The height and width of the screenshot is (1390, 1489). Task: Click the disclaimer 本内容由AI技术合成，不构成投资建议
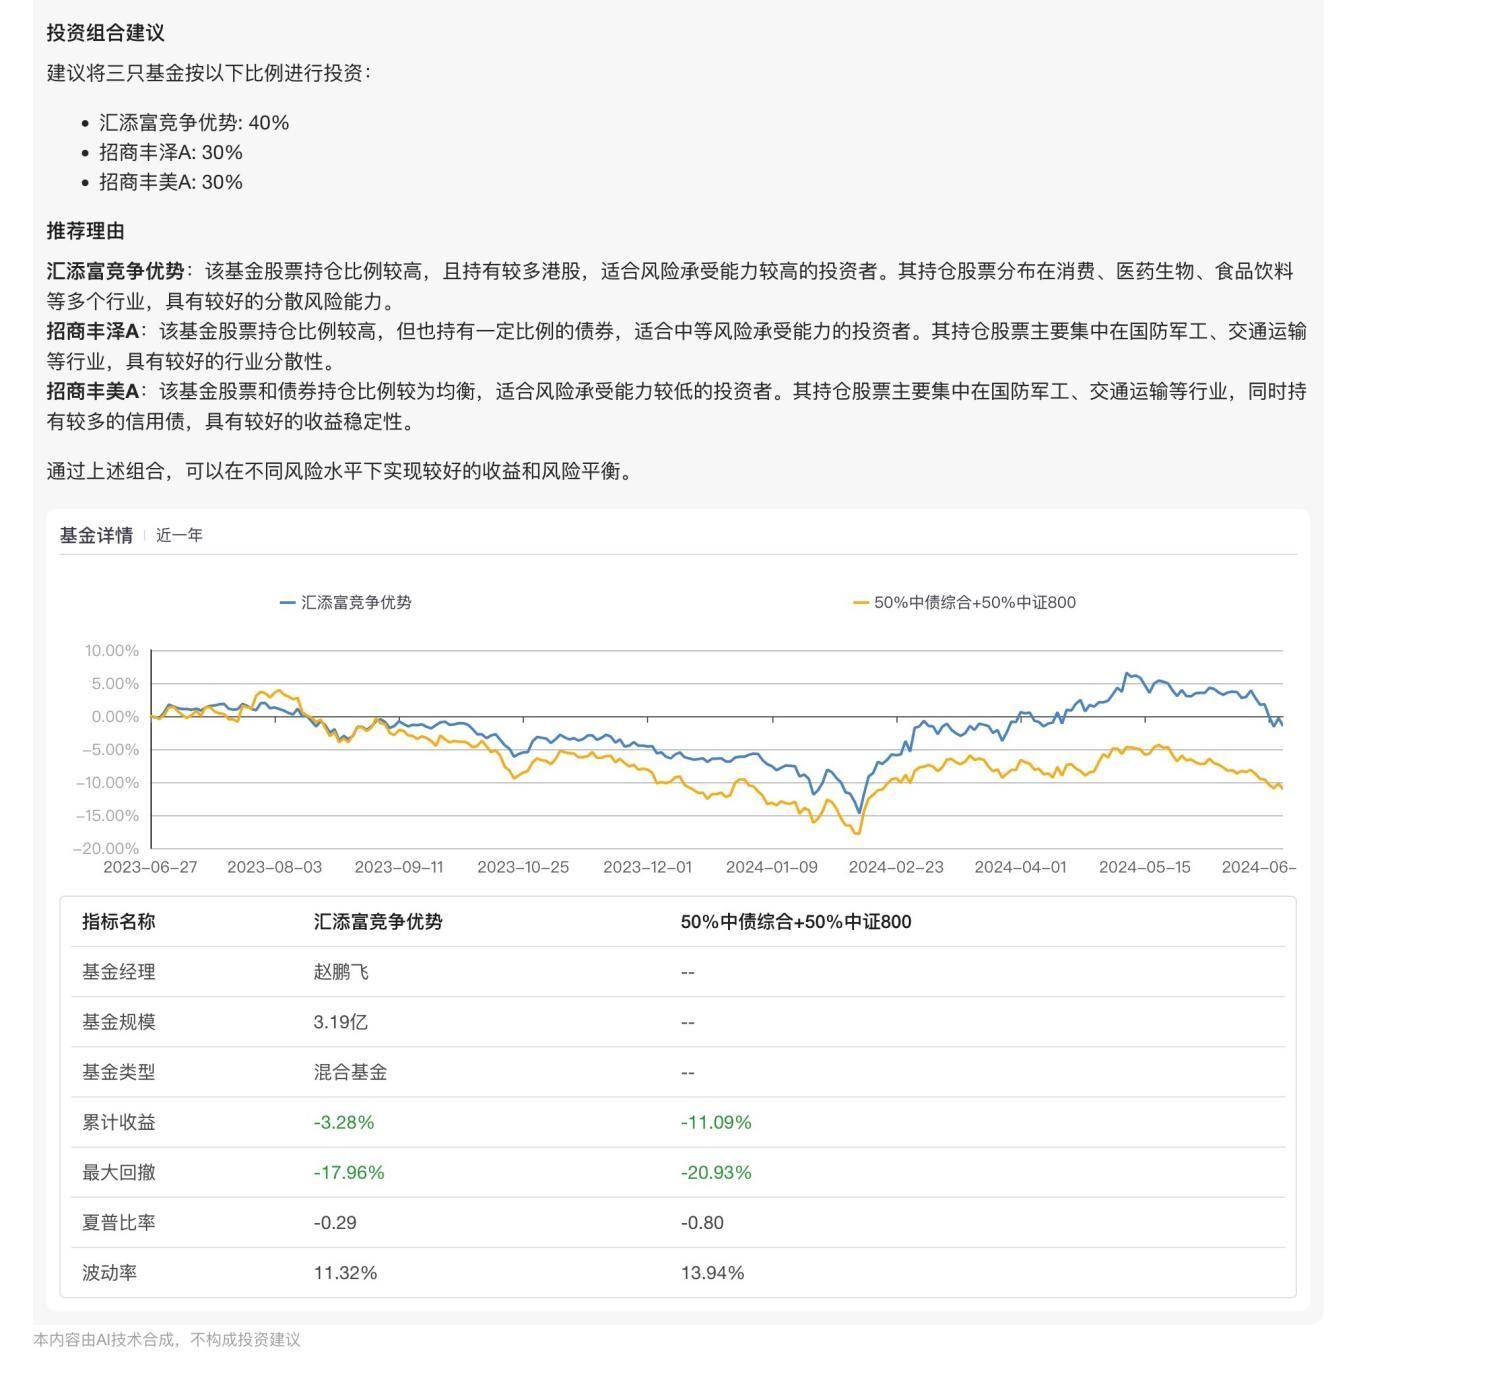pos(167,1340)
